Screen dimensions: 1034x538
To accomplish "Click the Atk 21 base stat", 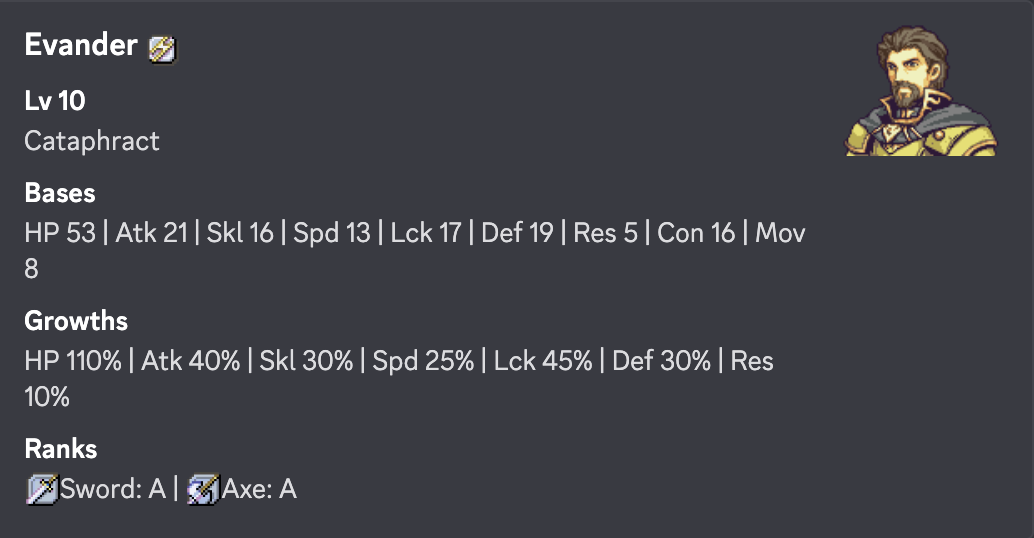I will 152,233.
